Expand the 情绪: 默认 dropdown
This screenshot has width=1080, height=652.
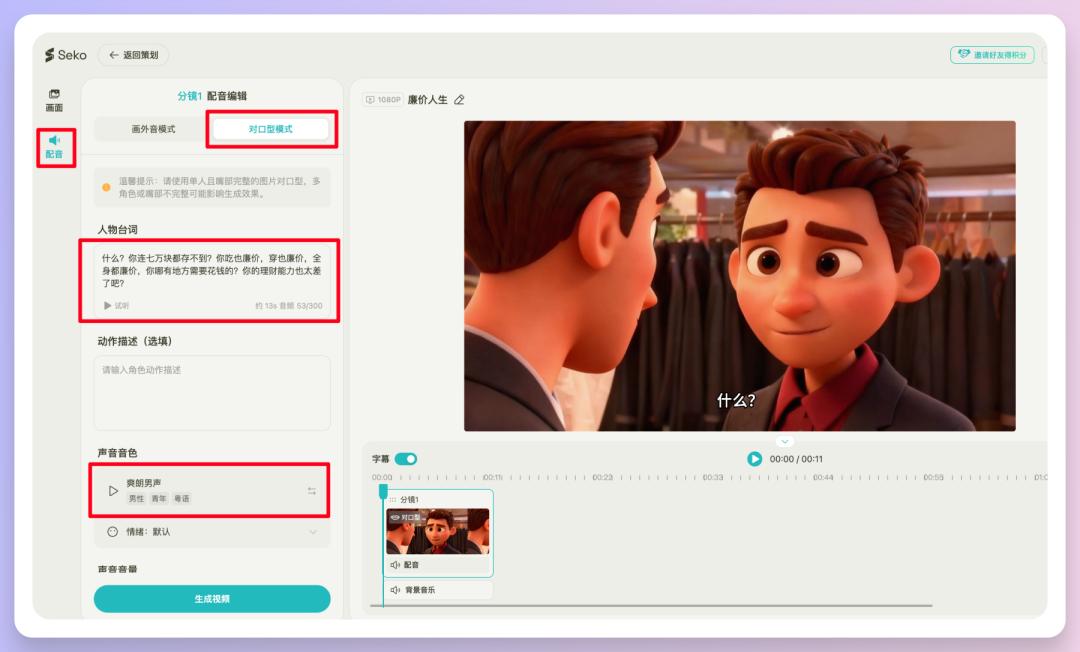click(x=212, y=532)
